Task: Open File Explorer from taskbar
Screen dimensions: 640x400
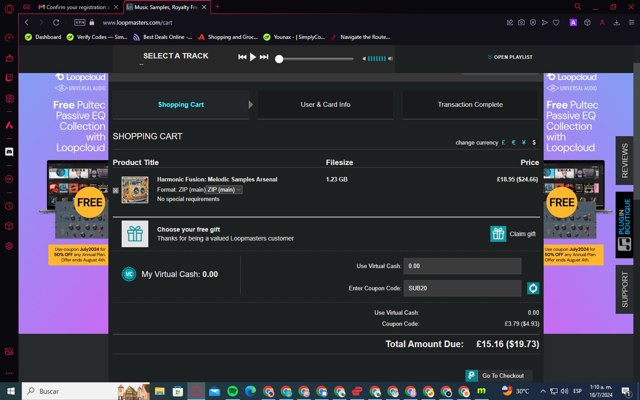Action: (160, 391)
